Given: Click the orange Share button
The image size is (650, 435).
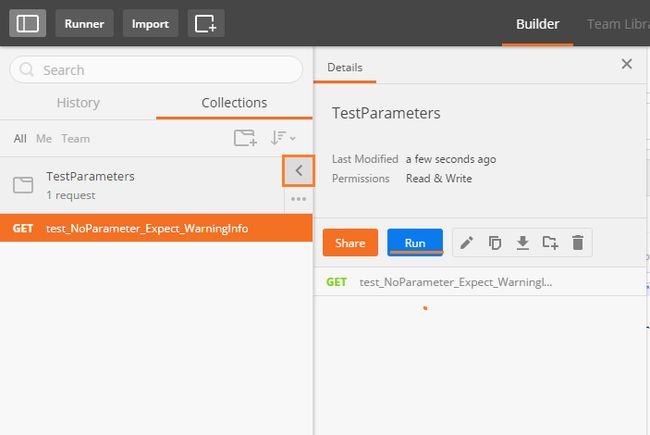Looking at the screenshot, I should tap(350, 243).
